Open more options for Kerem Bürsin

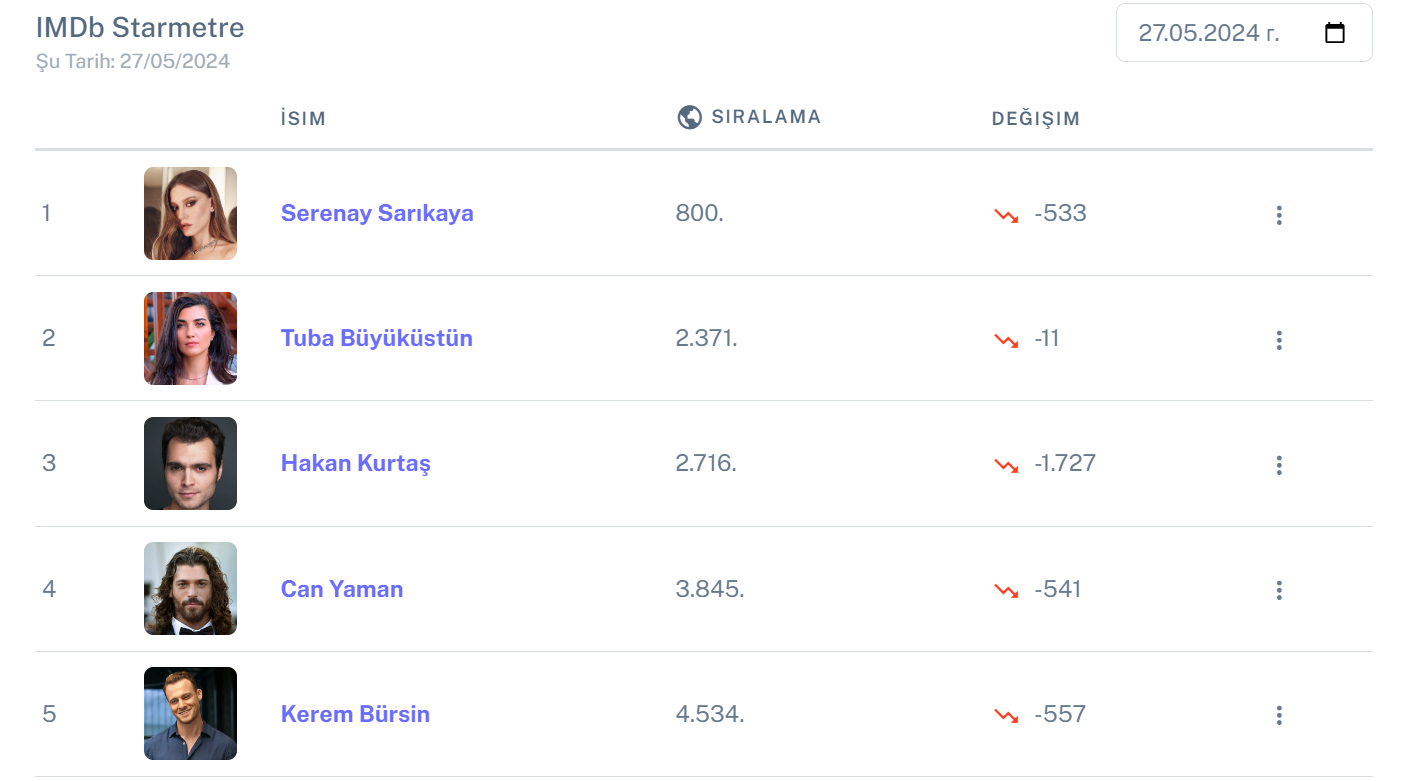tap(1278, 715)
